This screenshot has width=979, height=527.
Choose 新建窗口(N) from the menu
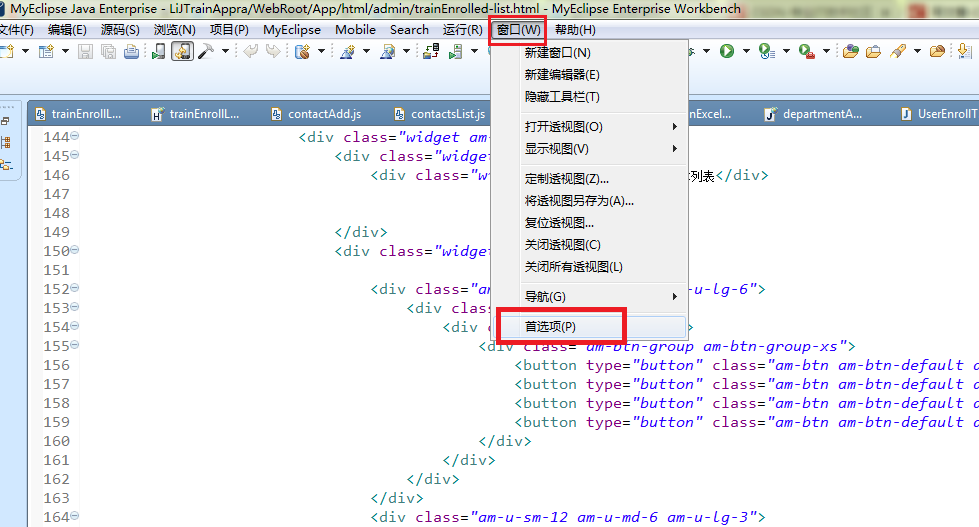589,52
